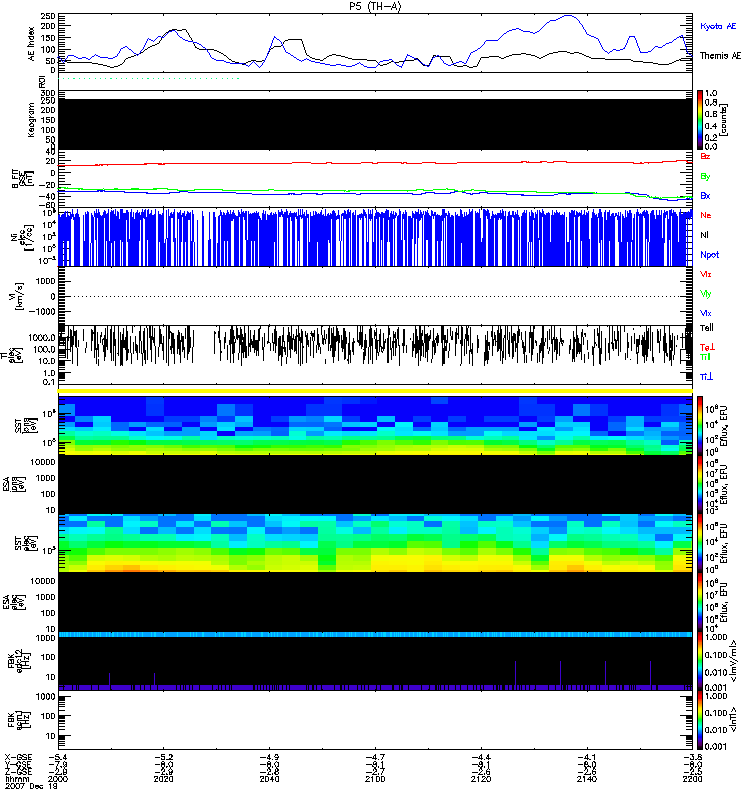Click the FBK nT color bar at bottom
750x800 pixels.
[x=701, y=720]
